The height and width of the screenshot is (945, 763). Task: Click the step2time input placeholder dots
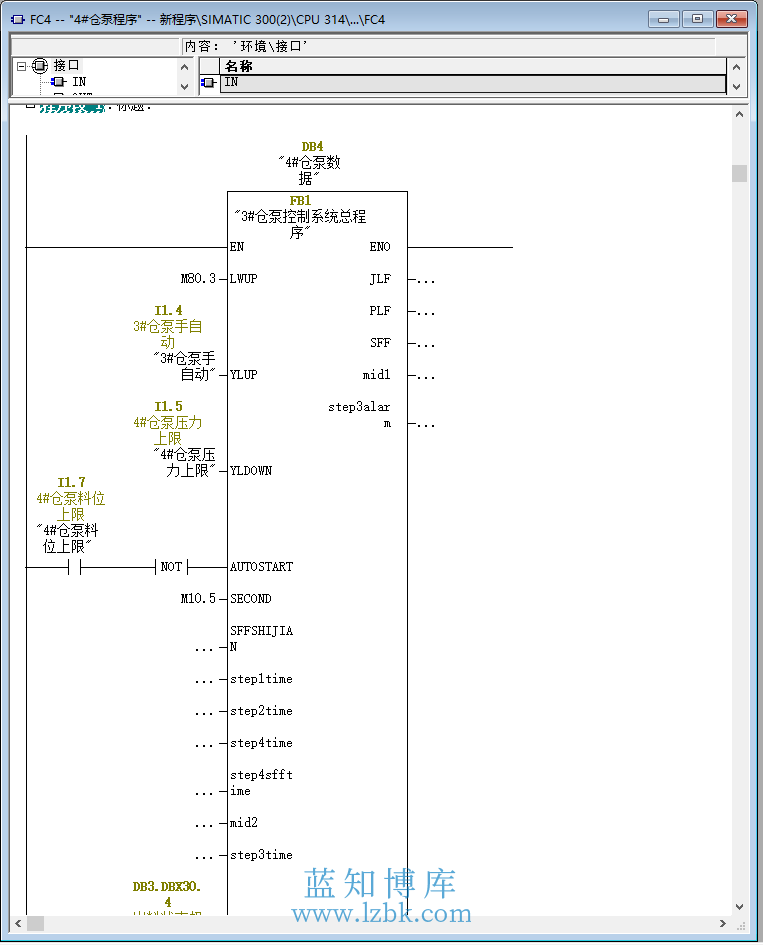(x=204, y=712)
